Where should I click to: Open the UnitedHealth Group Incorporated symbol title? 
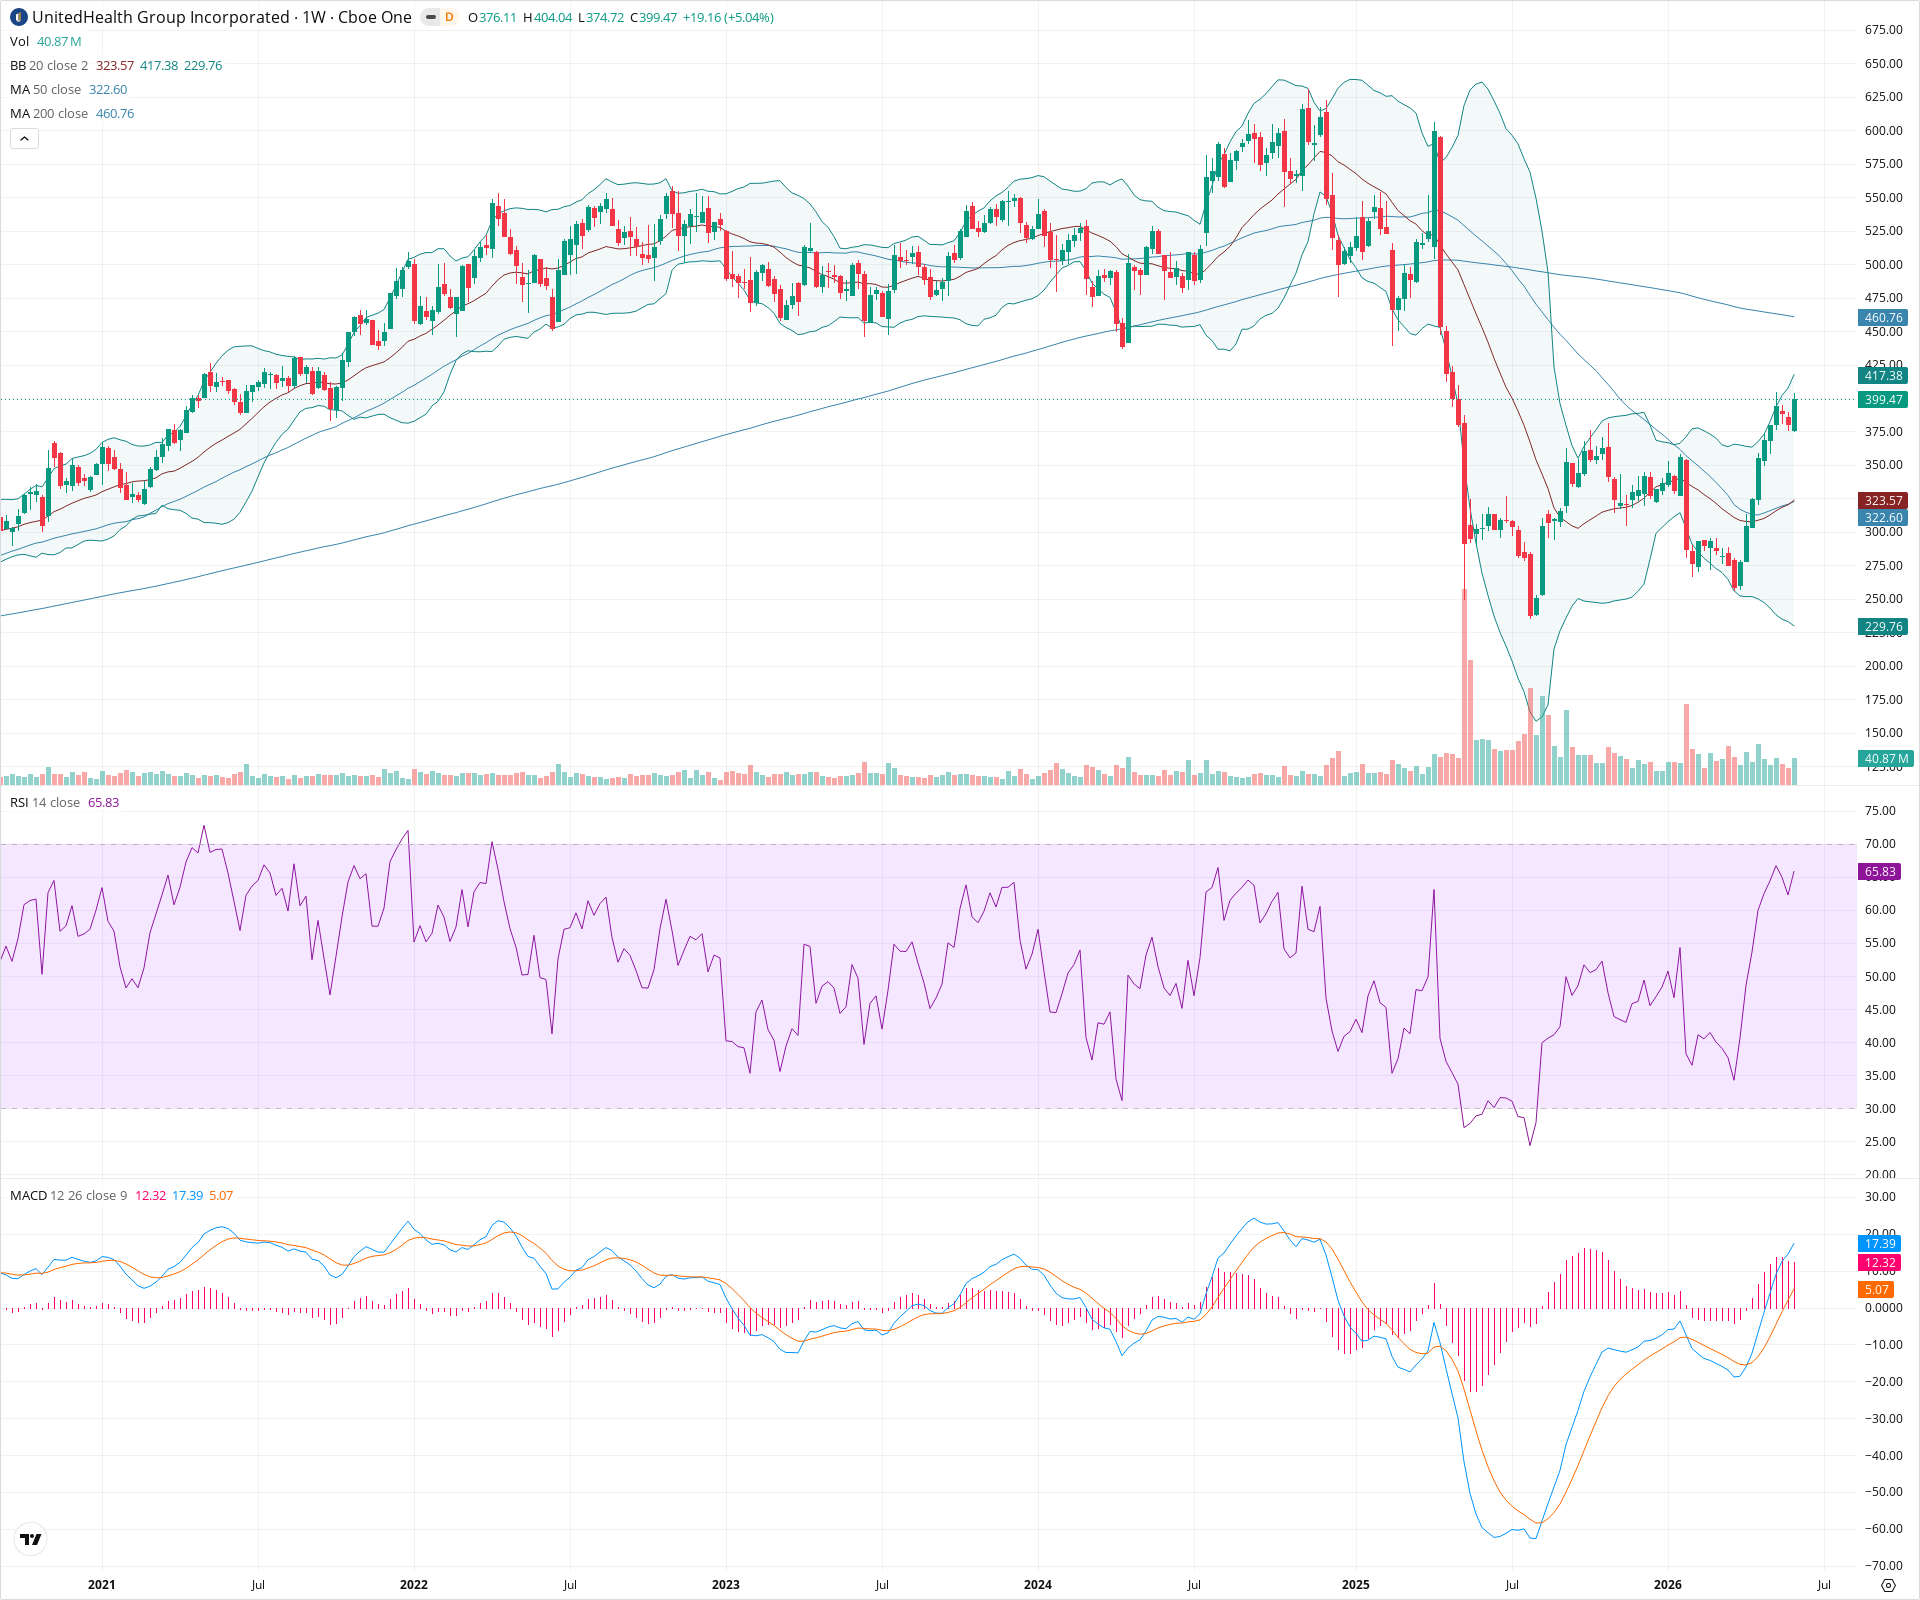(x=160, y=17)
